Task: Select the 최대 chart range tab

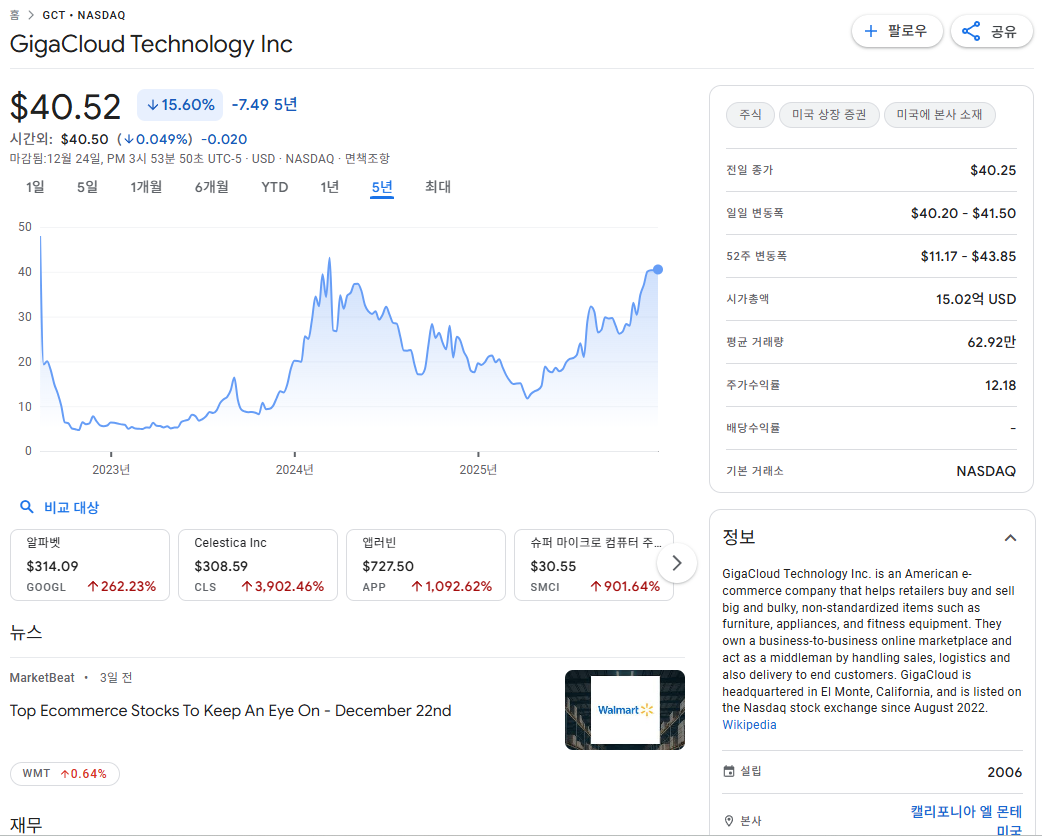Action: 438,187
